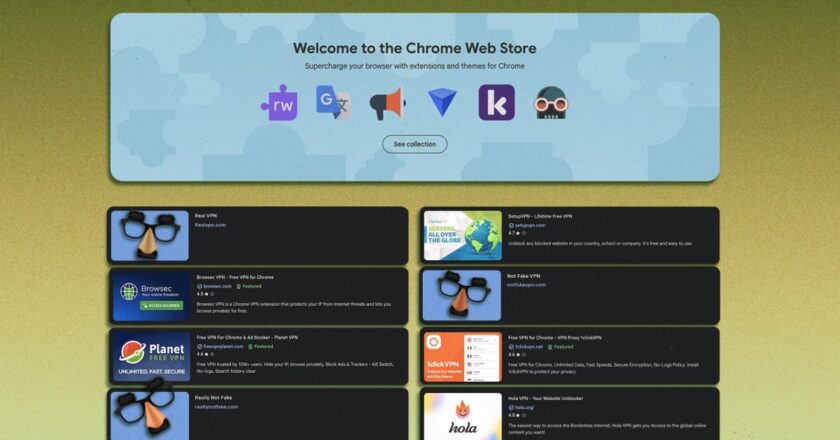Viewport: 840px width, 440px height.
Task: Open the megaphone extension icon
Action: click(x=388, y=103)
